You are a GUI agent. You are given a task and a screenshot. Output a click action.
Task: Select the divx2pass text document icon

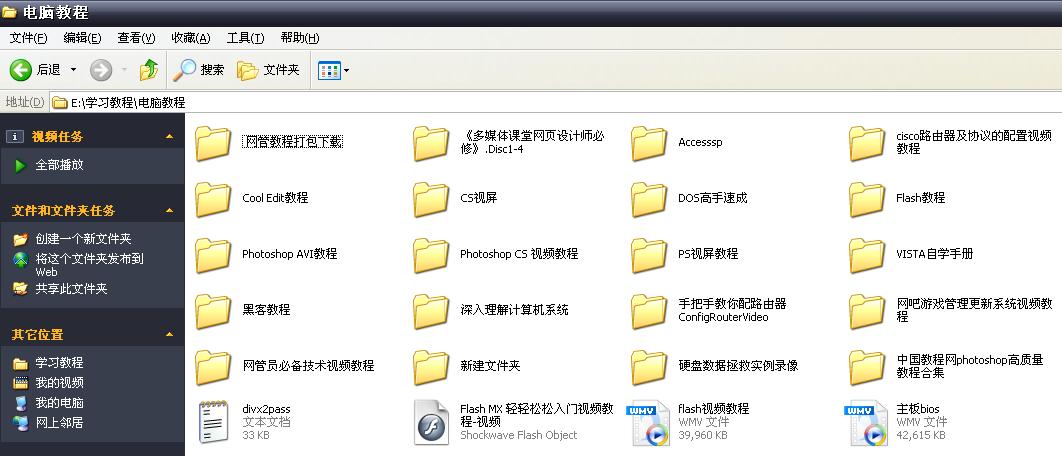coord(214,422)
